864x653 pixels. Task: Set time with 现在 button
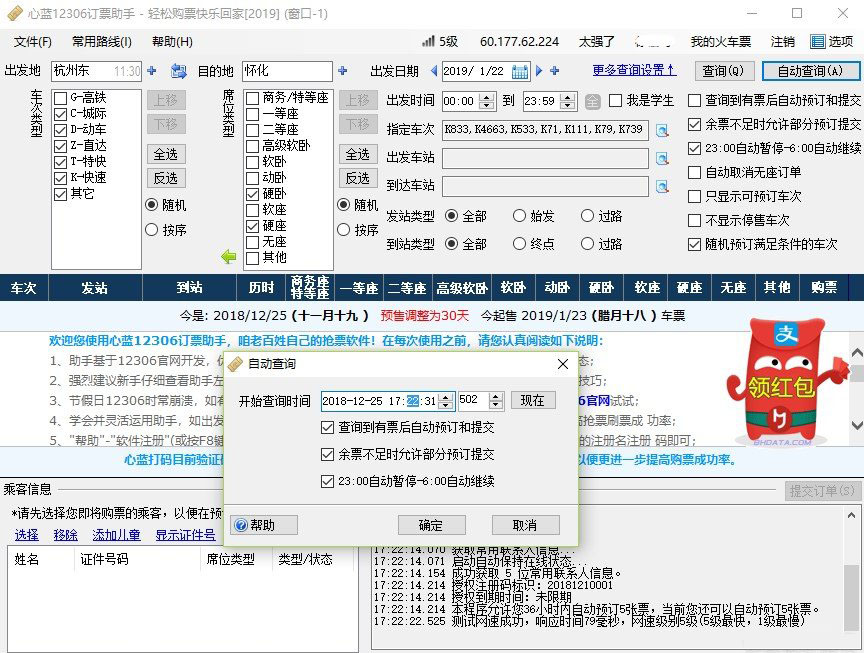click(x=533, y=401)
